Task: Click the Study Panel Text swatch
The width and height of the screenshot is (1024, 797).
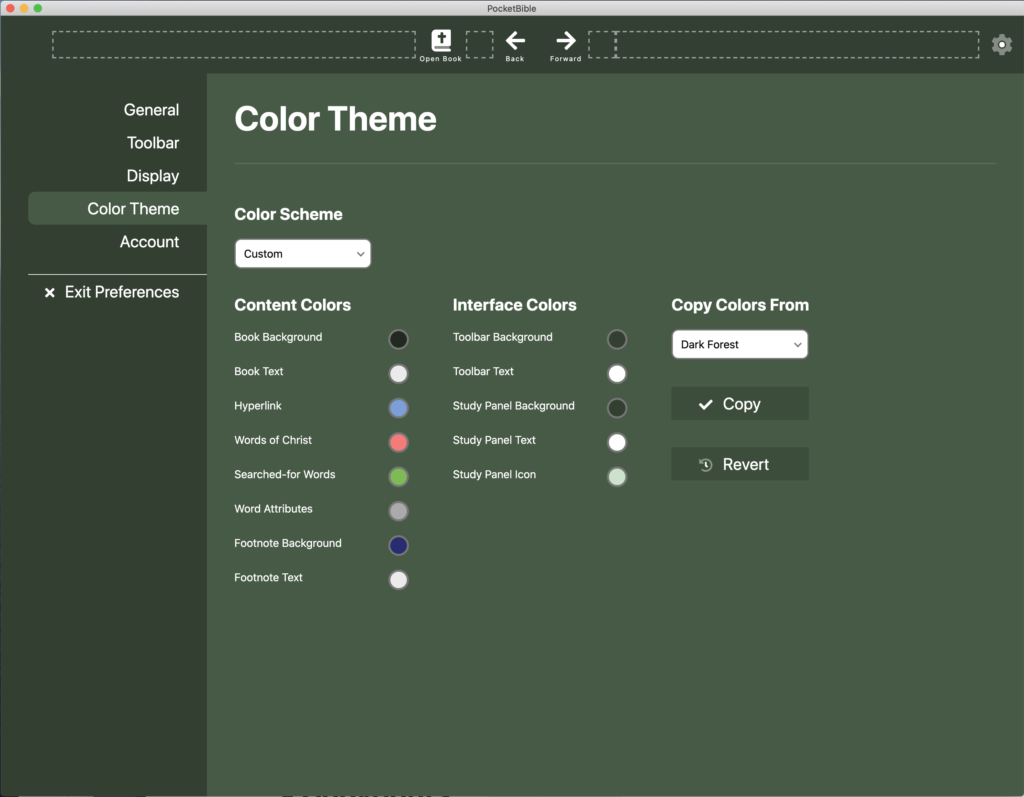Action: tap(616, 442)
